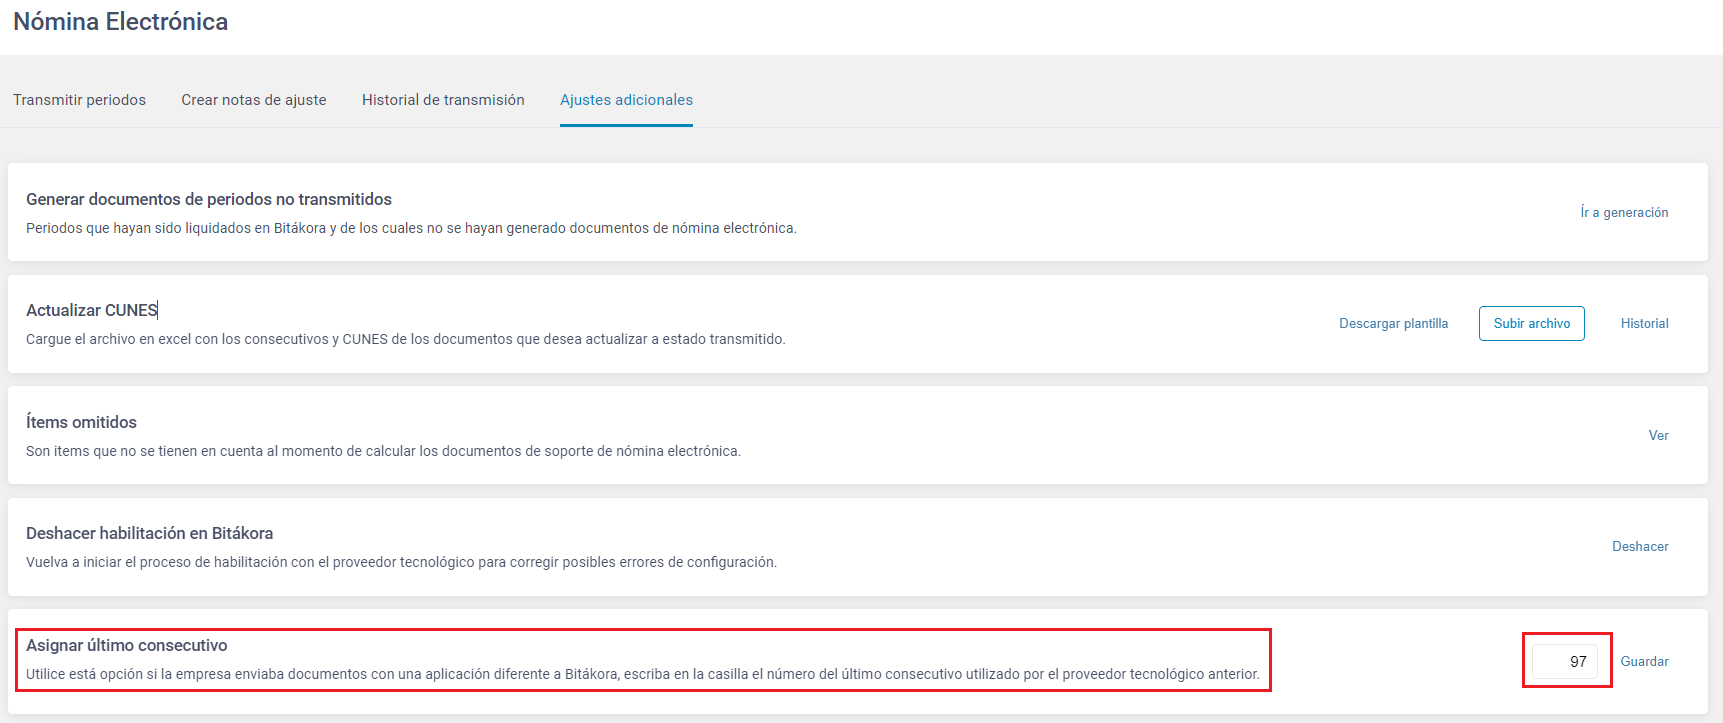The height and width of the screenshot is (723, 1723).
Task: Click the Actualizar CUNES heading
Action: tap(92, 310)
